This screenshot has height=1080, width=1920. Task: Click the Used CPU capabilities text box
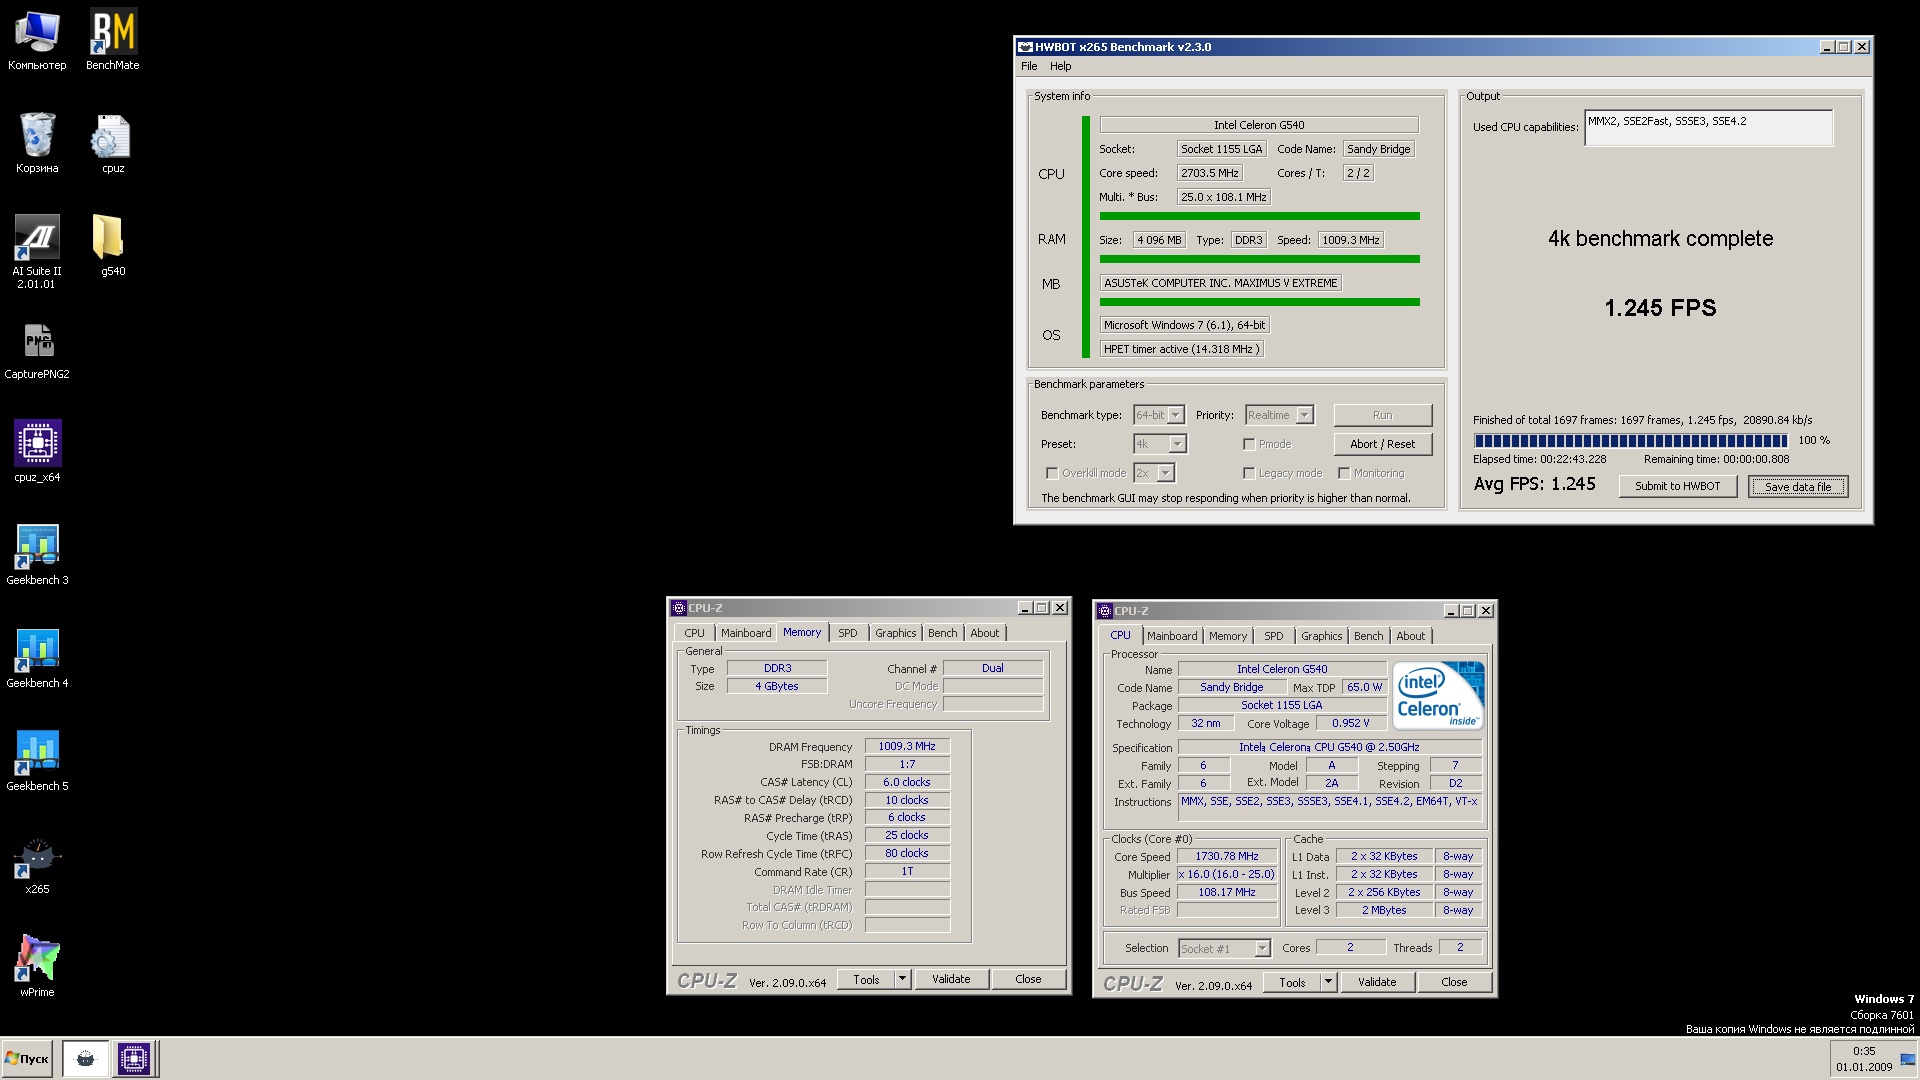(x=1708, y=128)
